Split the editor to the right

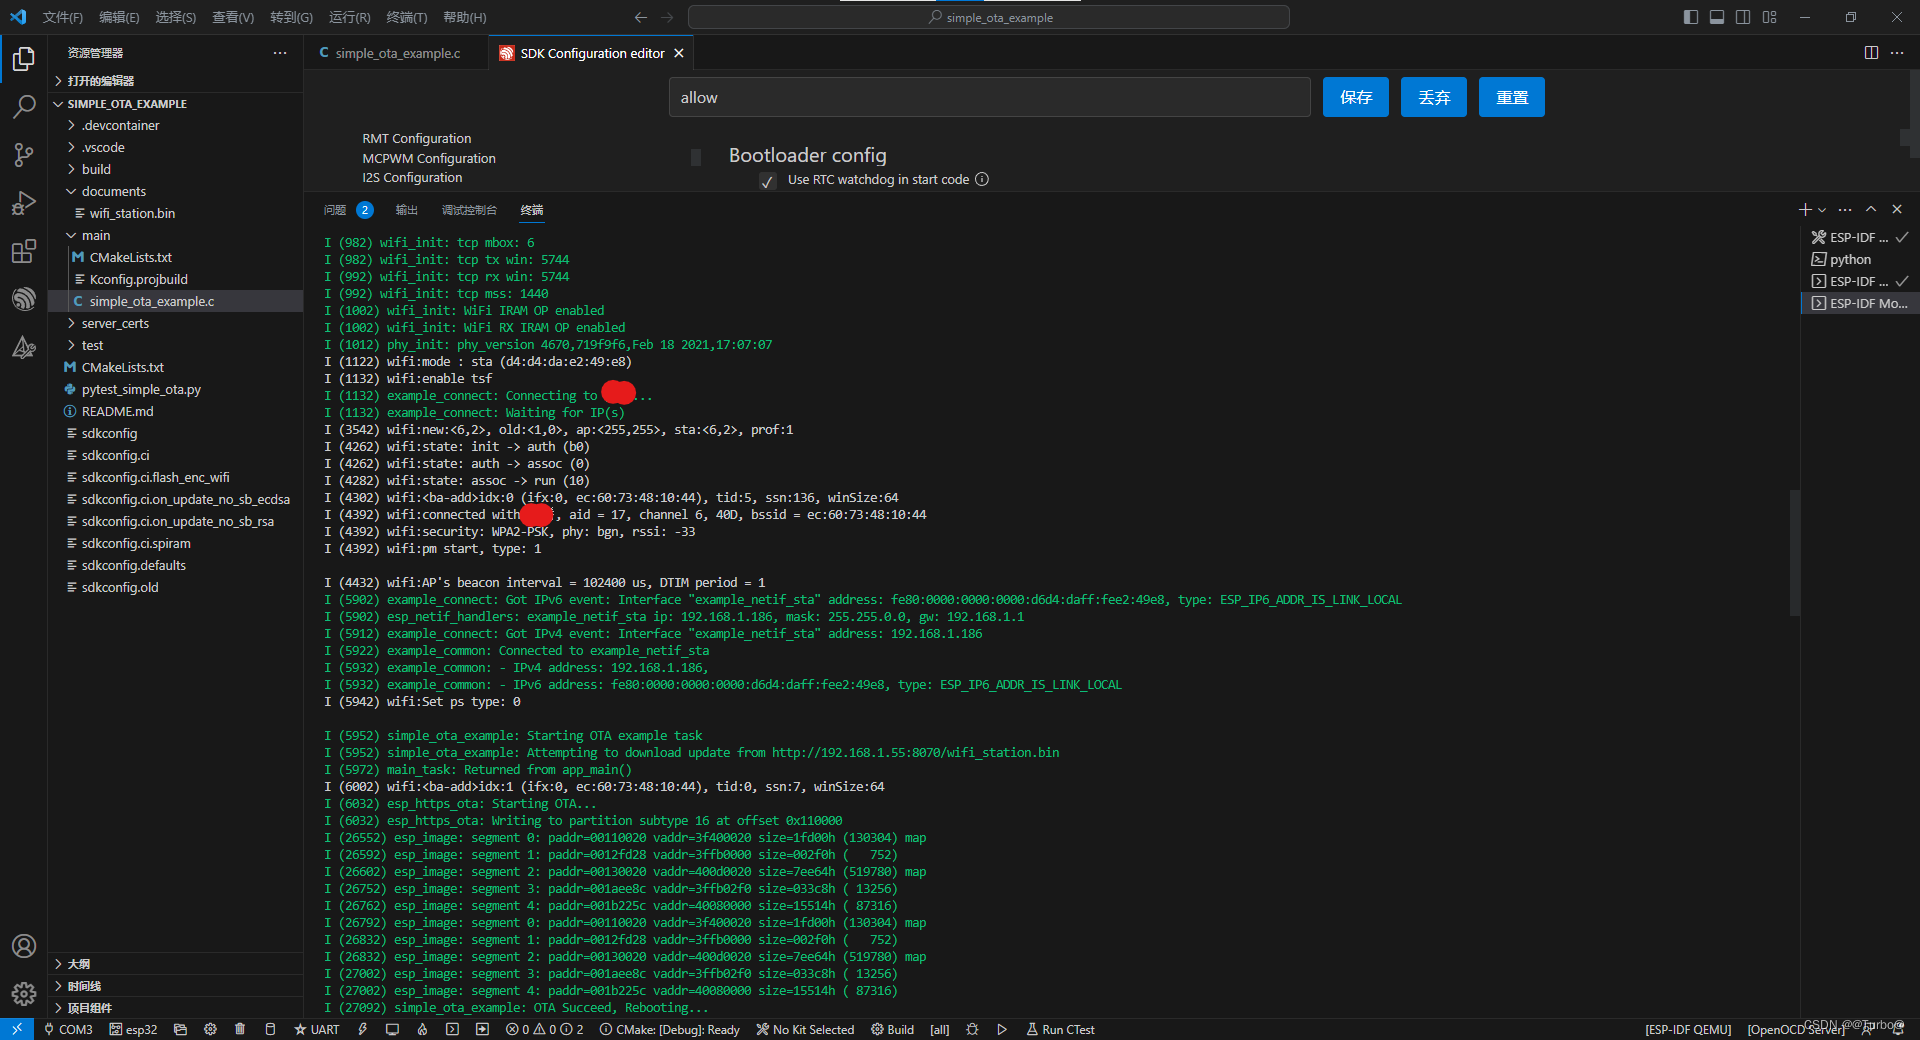(x=1871, y=53)
